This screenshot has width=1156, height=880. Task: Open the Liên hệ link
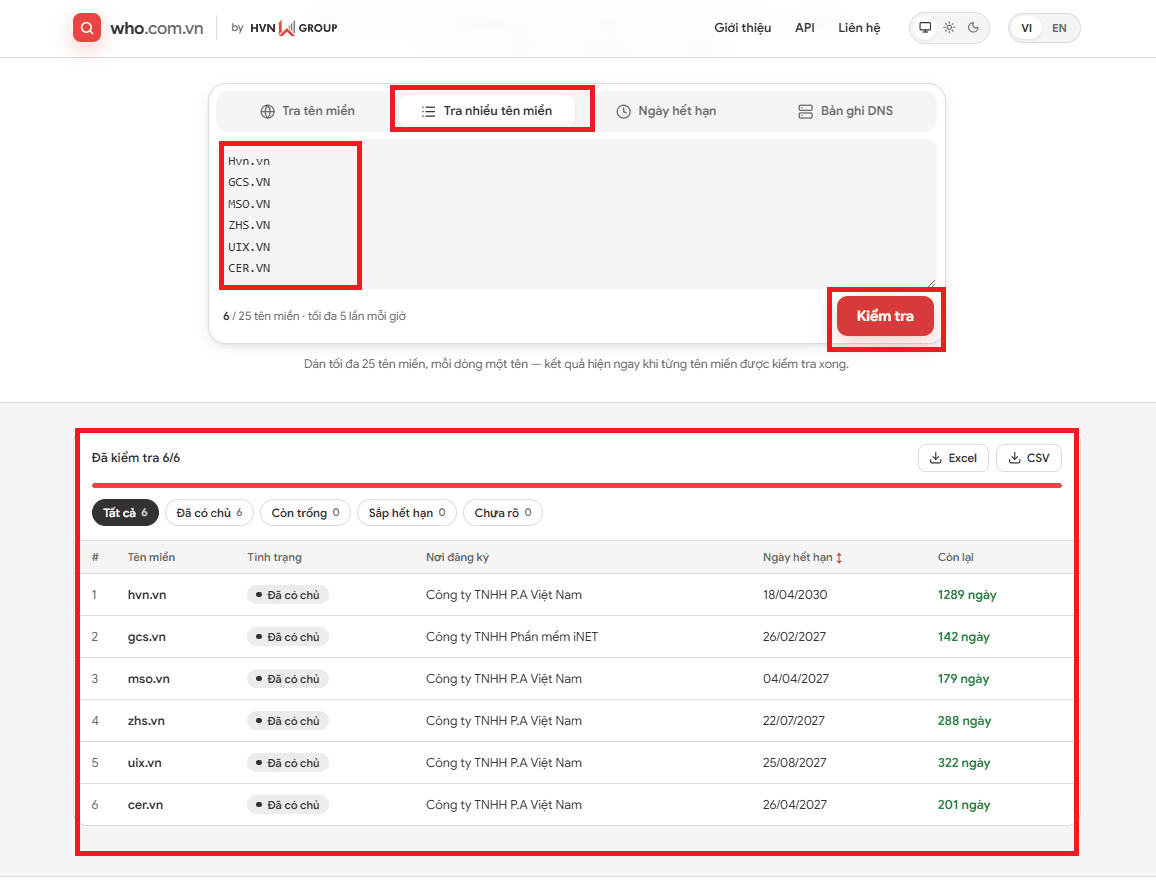point(859,28)
